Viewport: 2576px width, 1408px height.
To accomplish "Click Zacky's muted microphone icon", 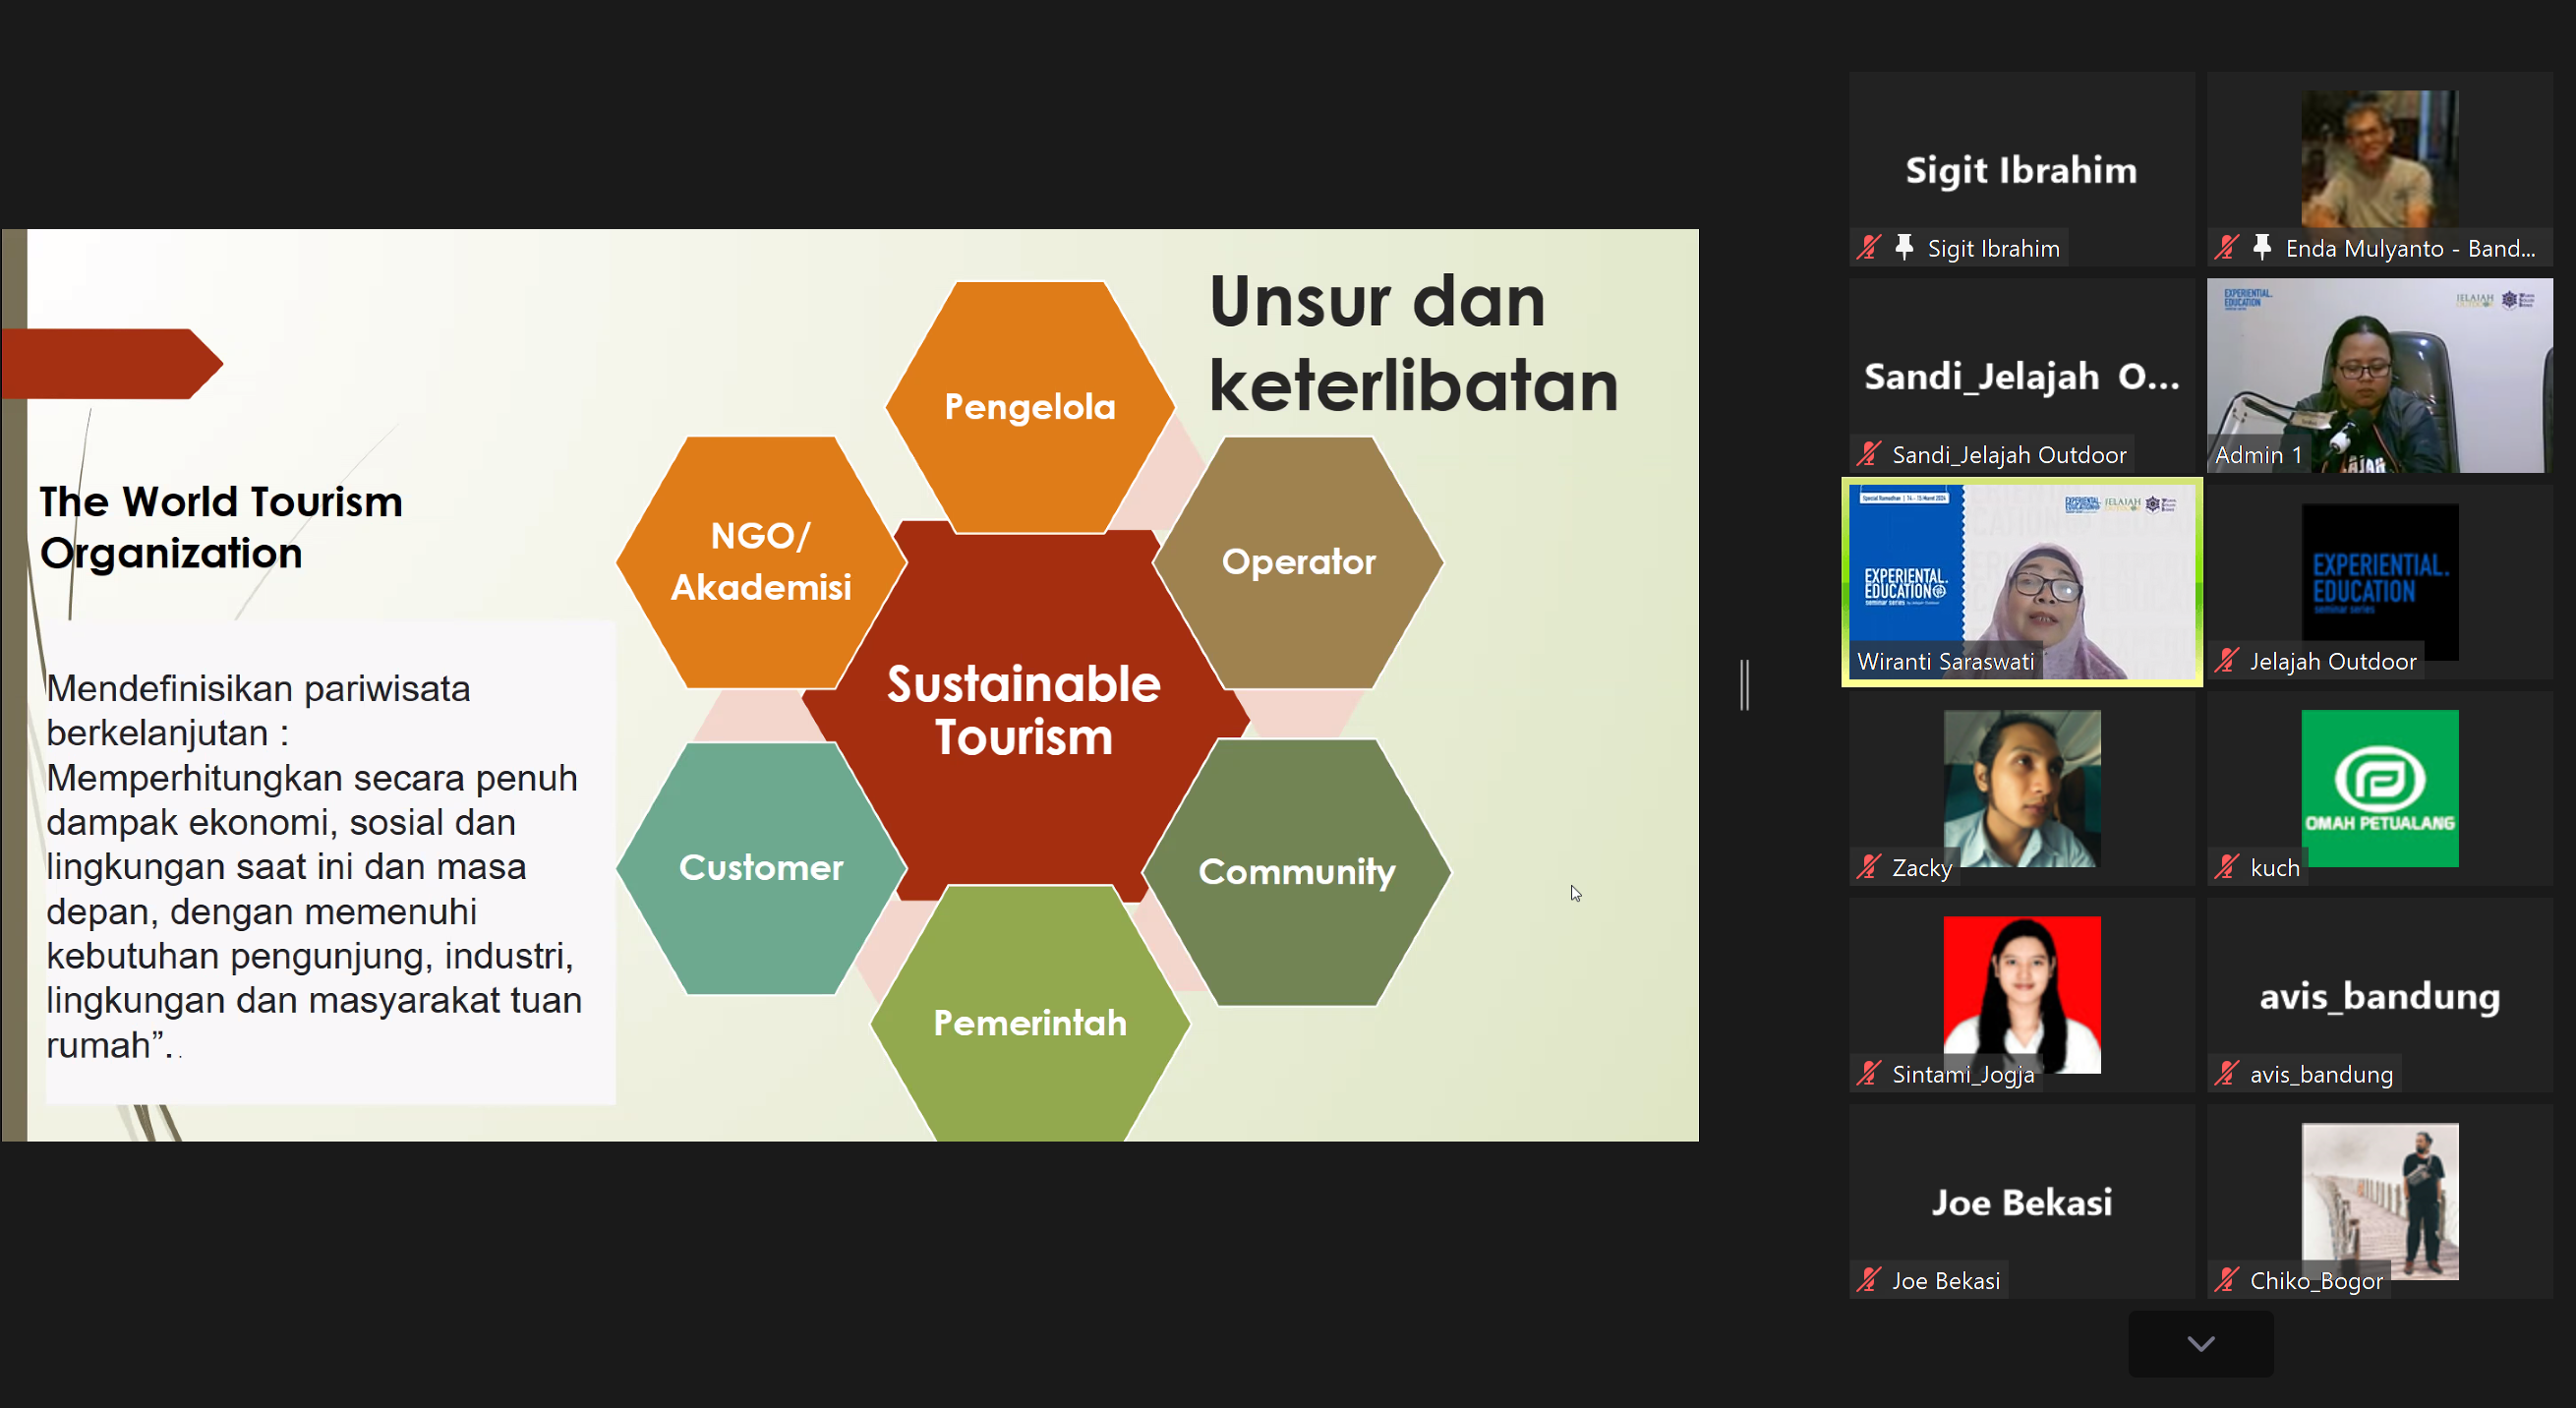I will pyautogui.click(x=1868, y=867).
